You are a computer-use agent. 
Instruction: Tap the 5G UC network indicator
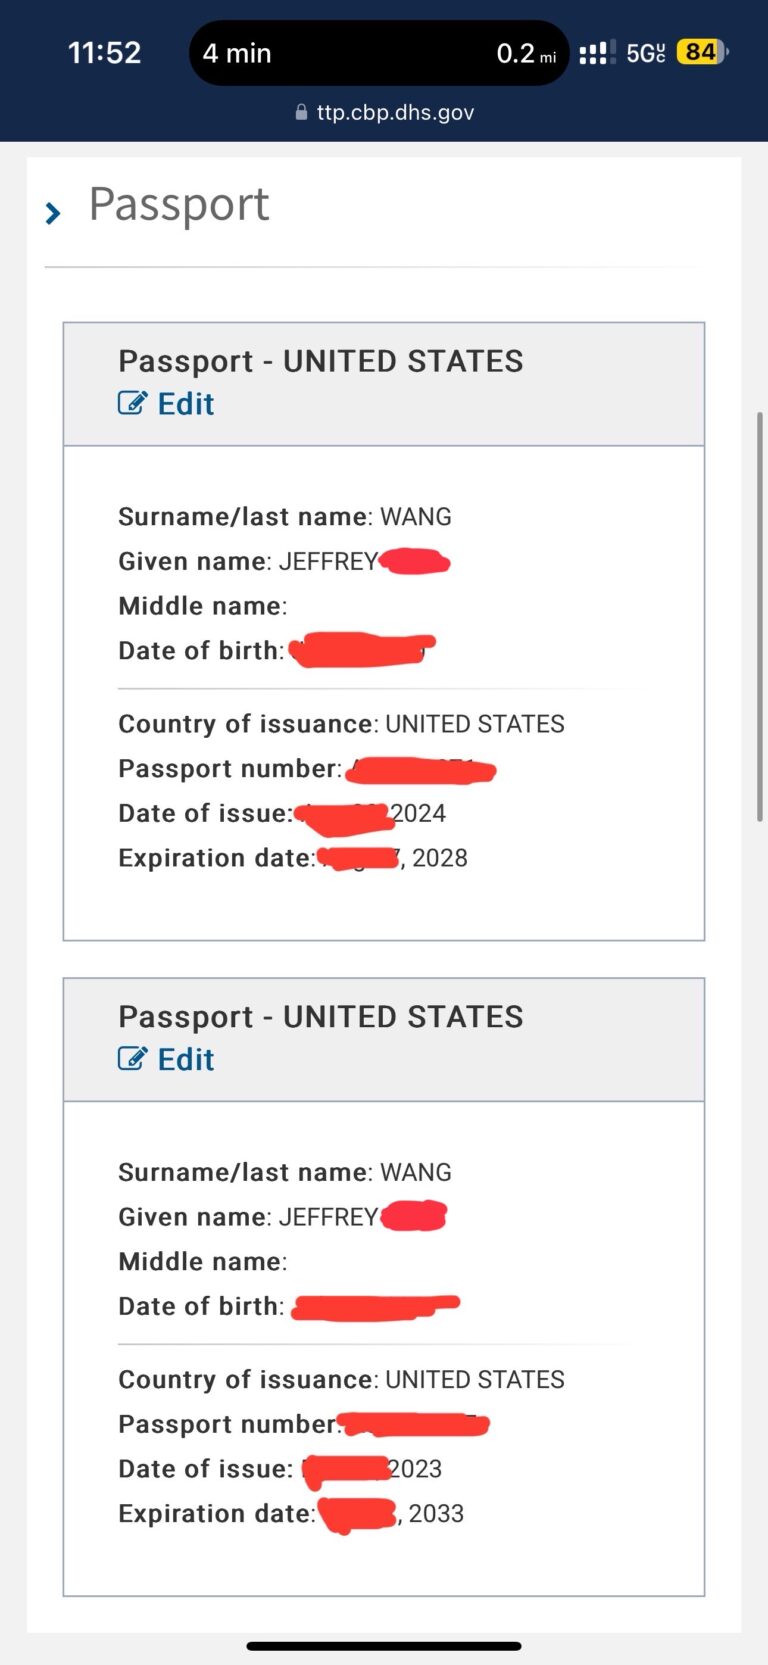(x=645, y=52)
